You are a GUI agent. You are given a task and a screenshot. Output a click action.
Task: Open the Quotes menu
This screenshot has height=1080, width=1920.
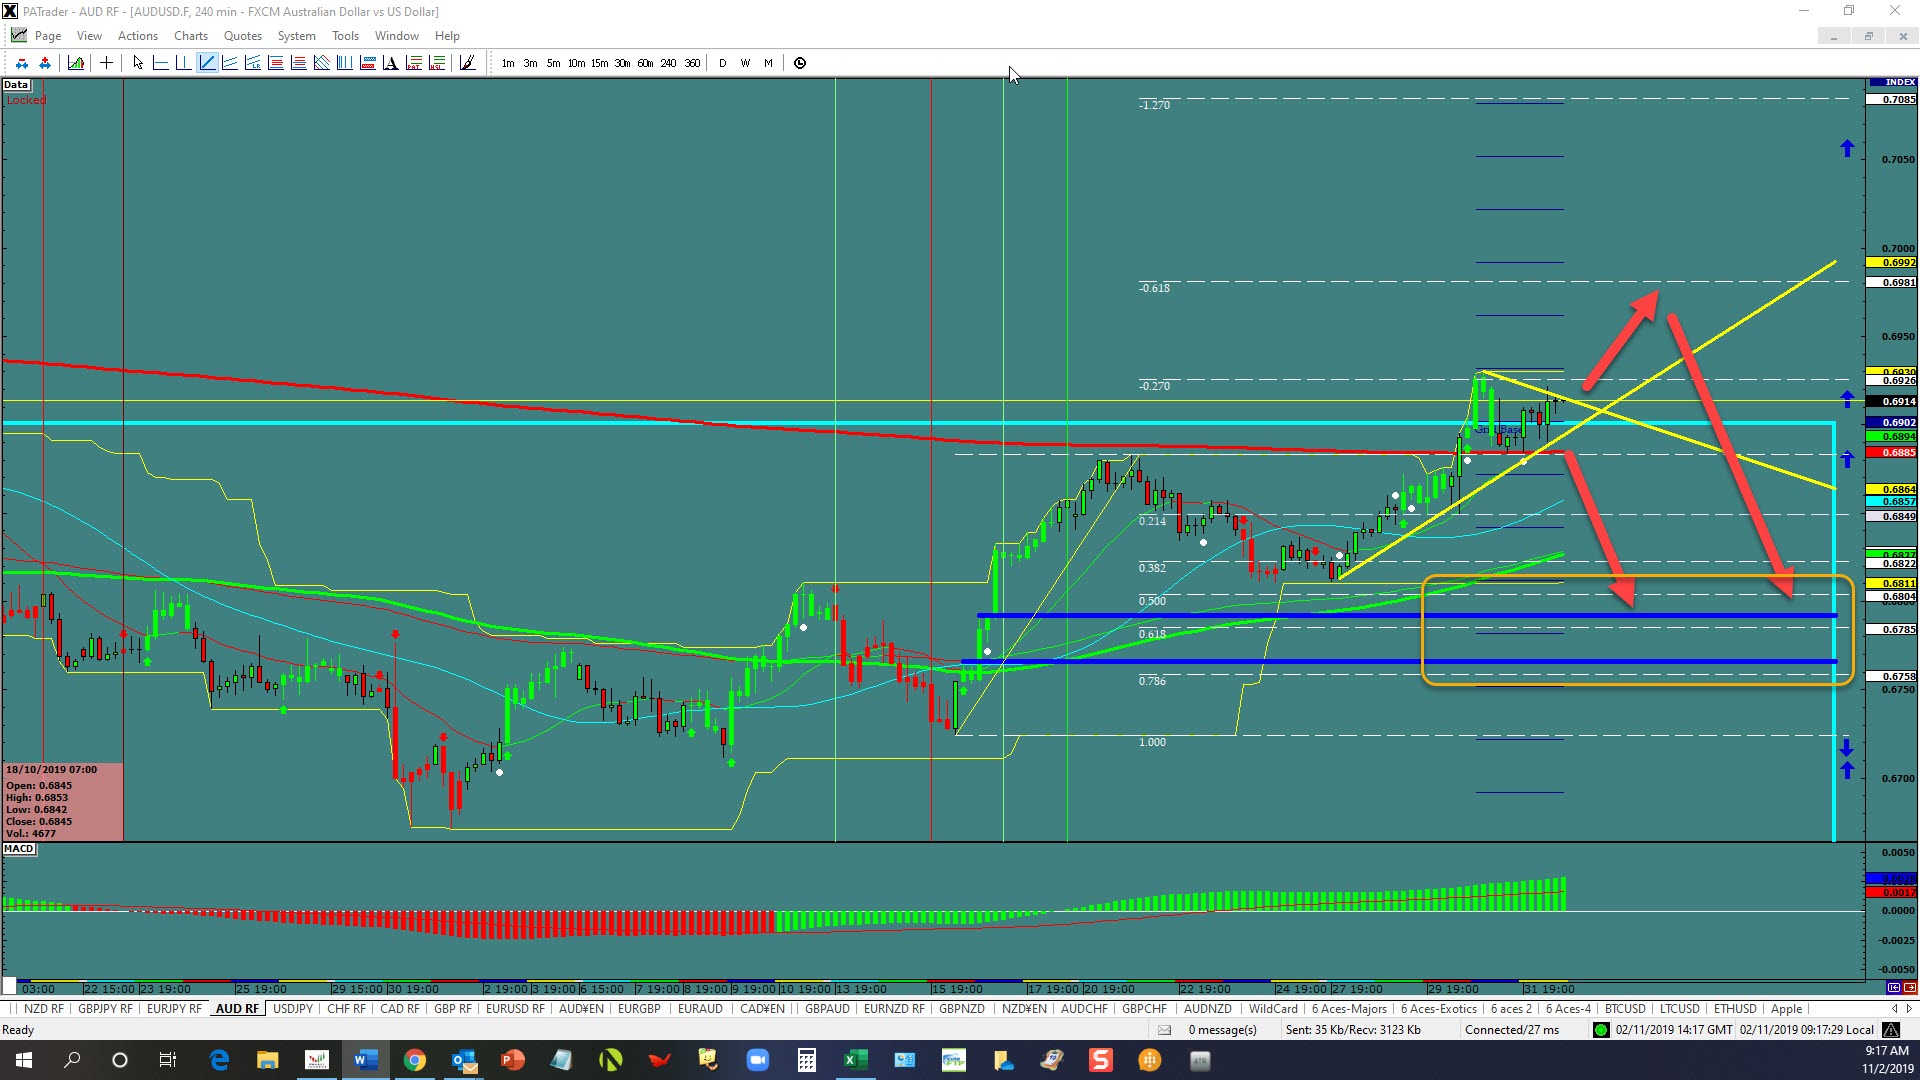click(243, 36)
